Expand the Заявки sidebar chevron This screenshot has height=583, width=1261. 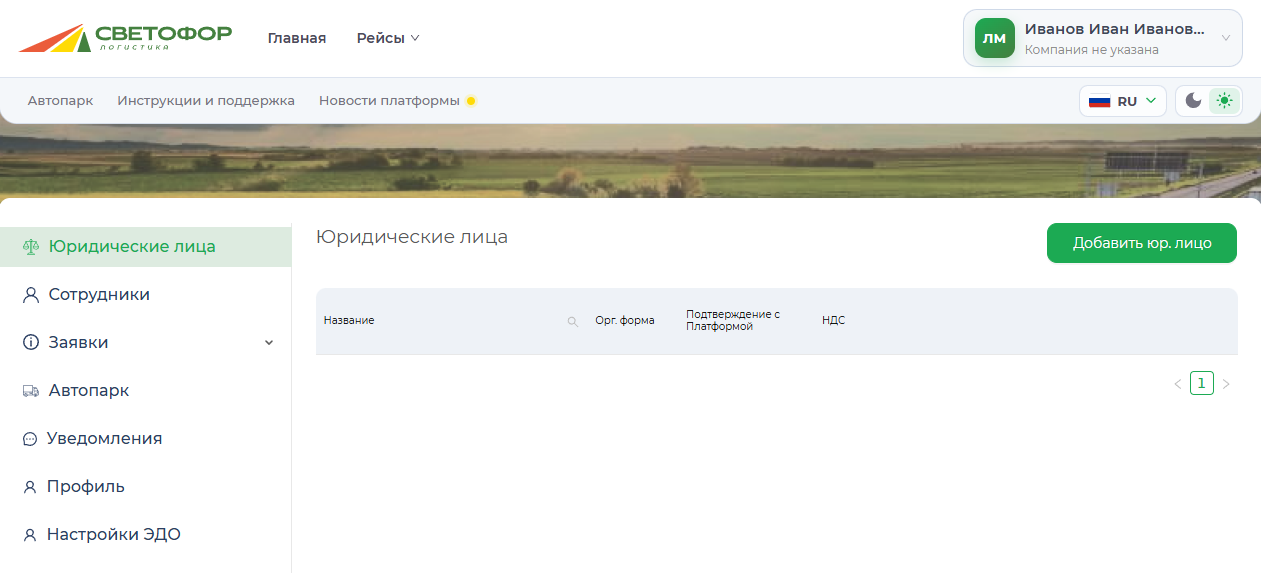coord(268,342)
